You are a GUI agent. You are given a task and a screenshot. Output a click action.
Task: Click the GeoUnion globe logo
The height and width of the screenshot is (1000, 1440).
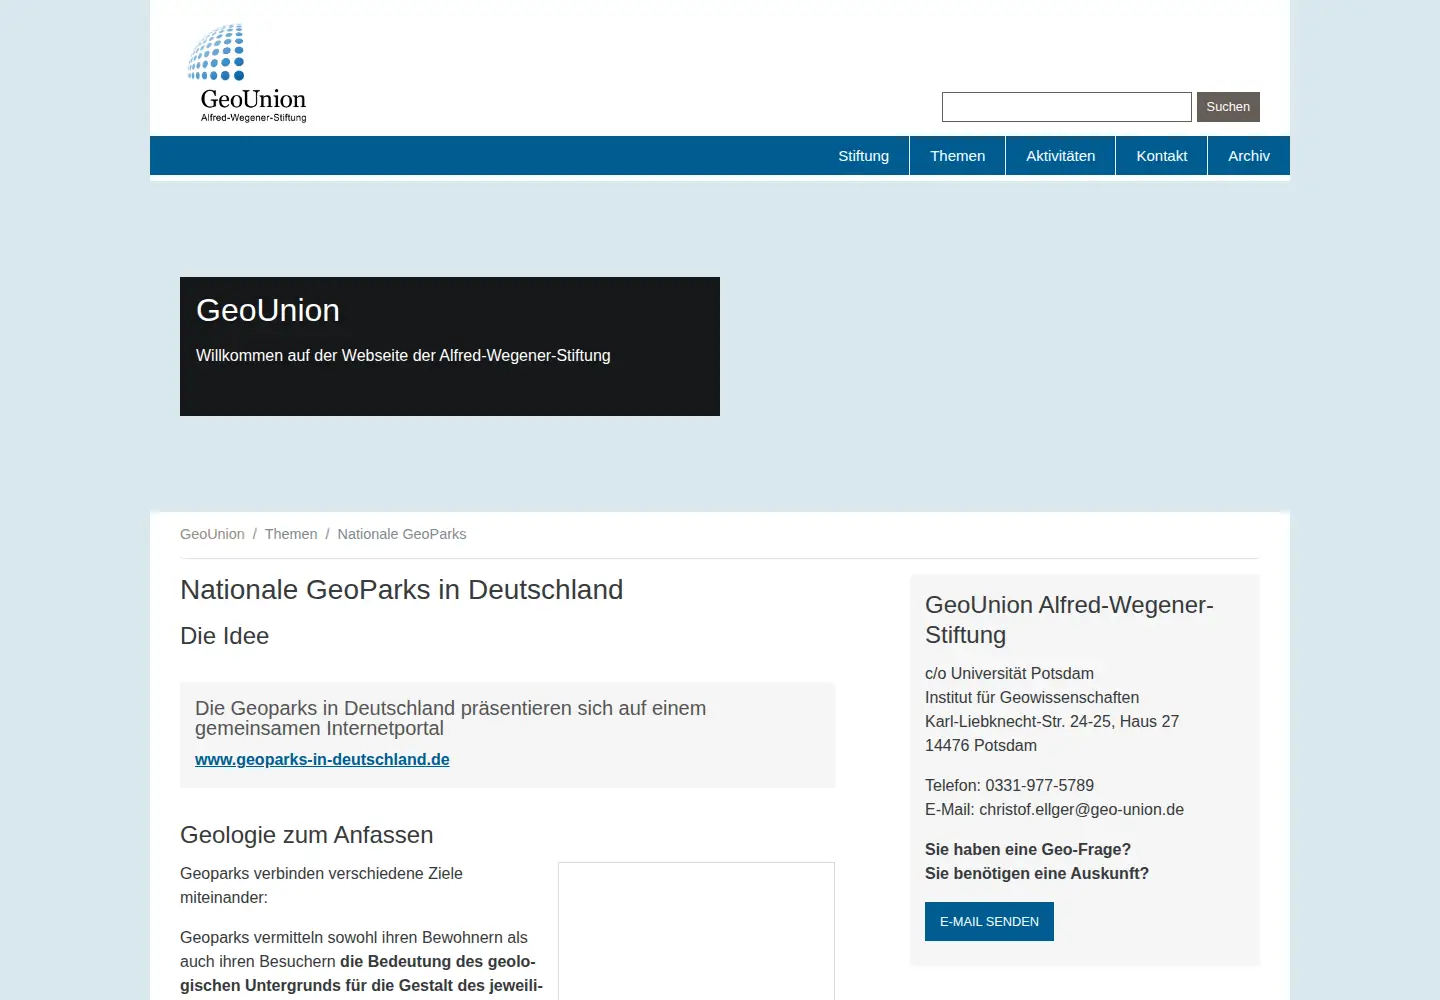click(247, 73)
